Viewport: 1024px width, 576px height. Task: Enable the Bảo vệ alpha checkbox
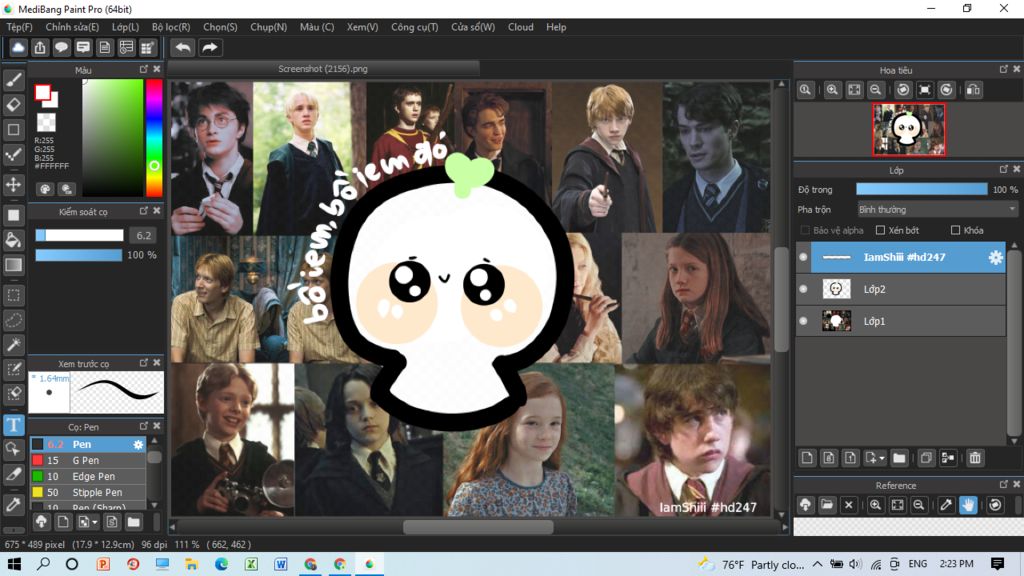pos(805,230)
